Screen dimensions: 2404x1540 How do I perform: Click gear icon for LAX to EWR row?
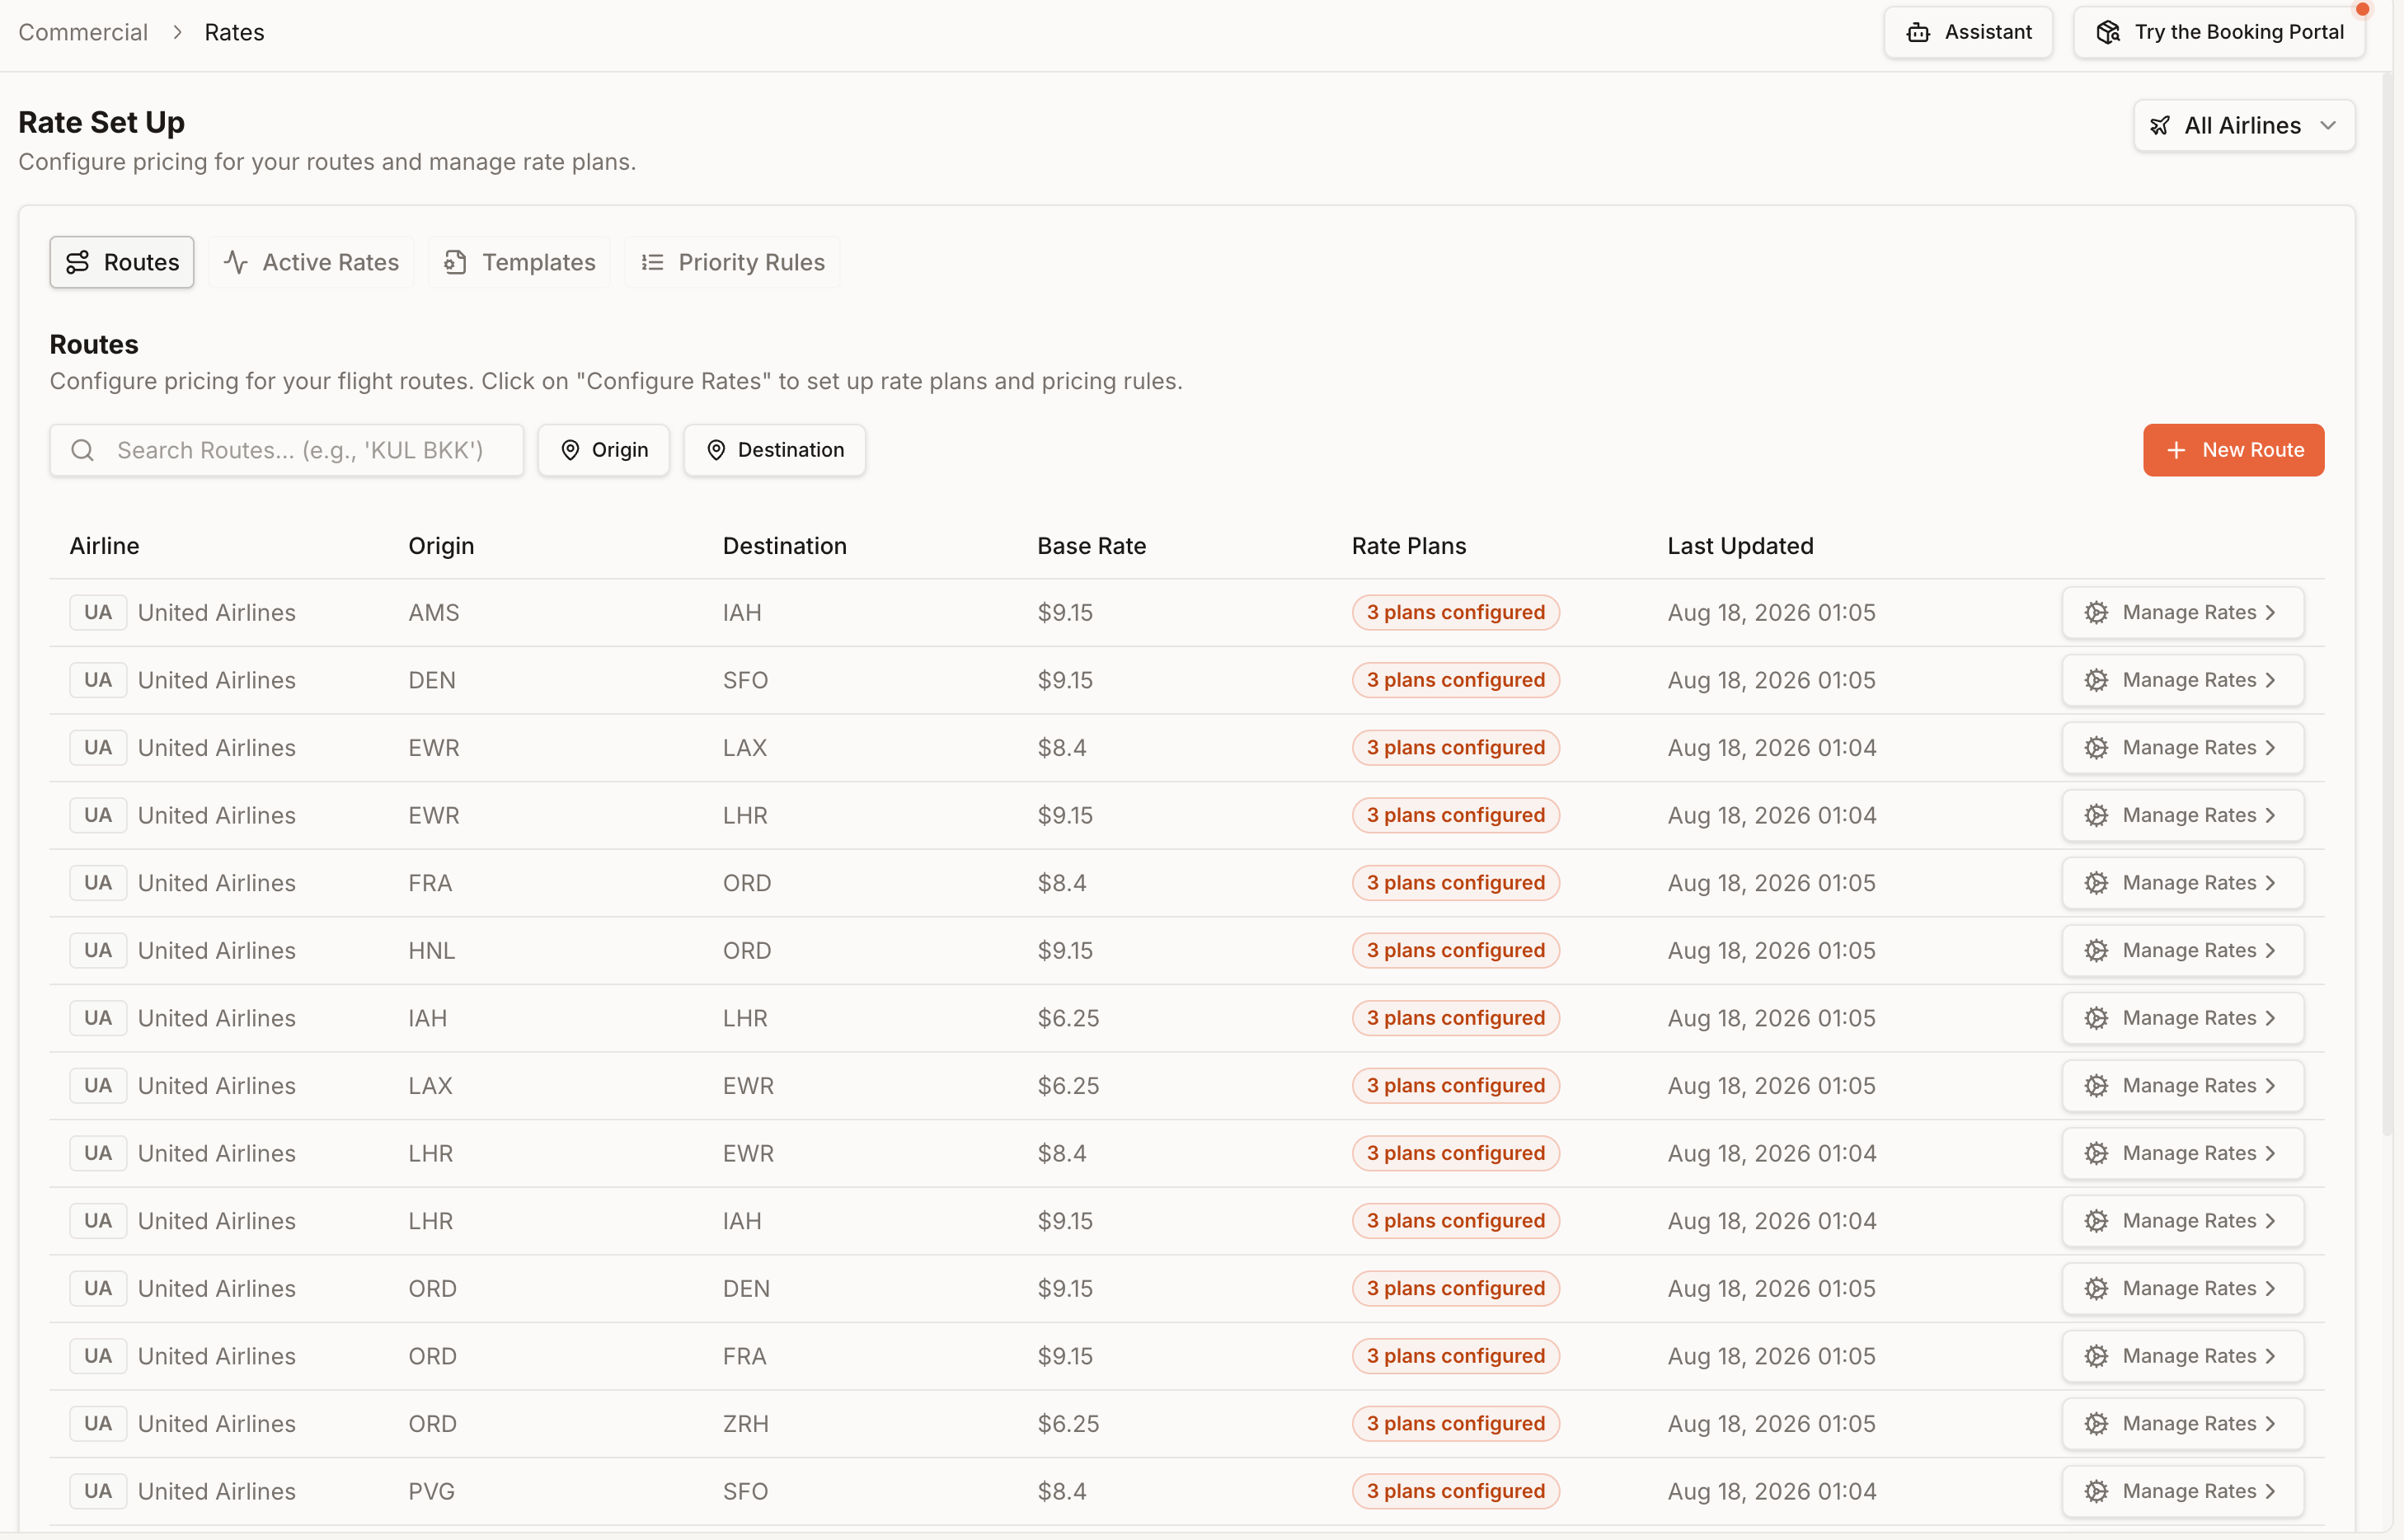[x=2096, y=1085]
